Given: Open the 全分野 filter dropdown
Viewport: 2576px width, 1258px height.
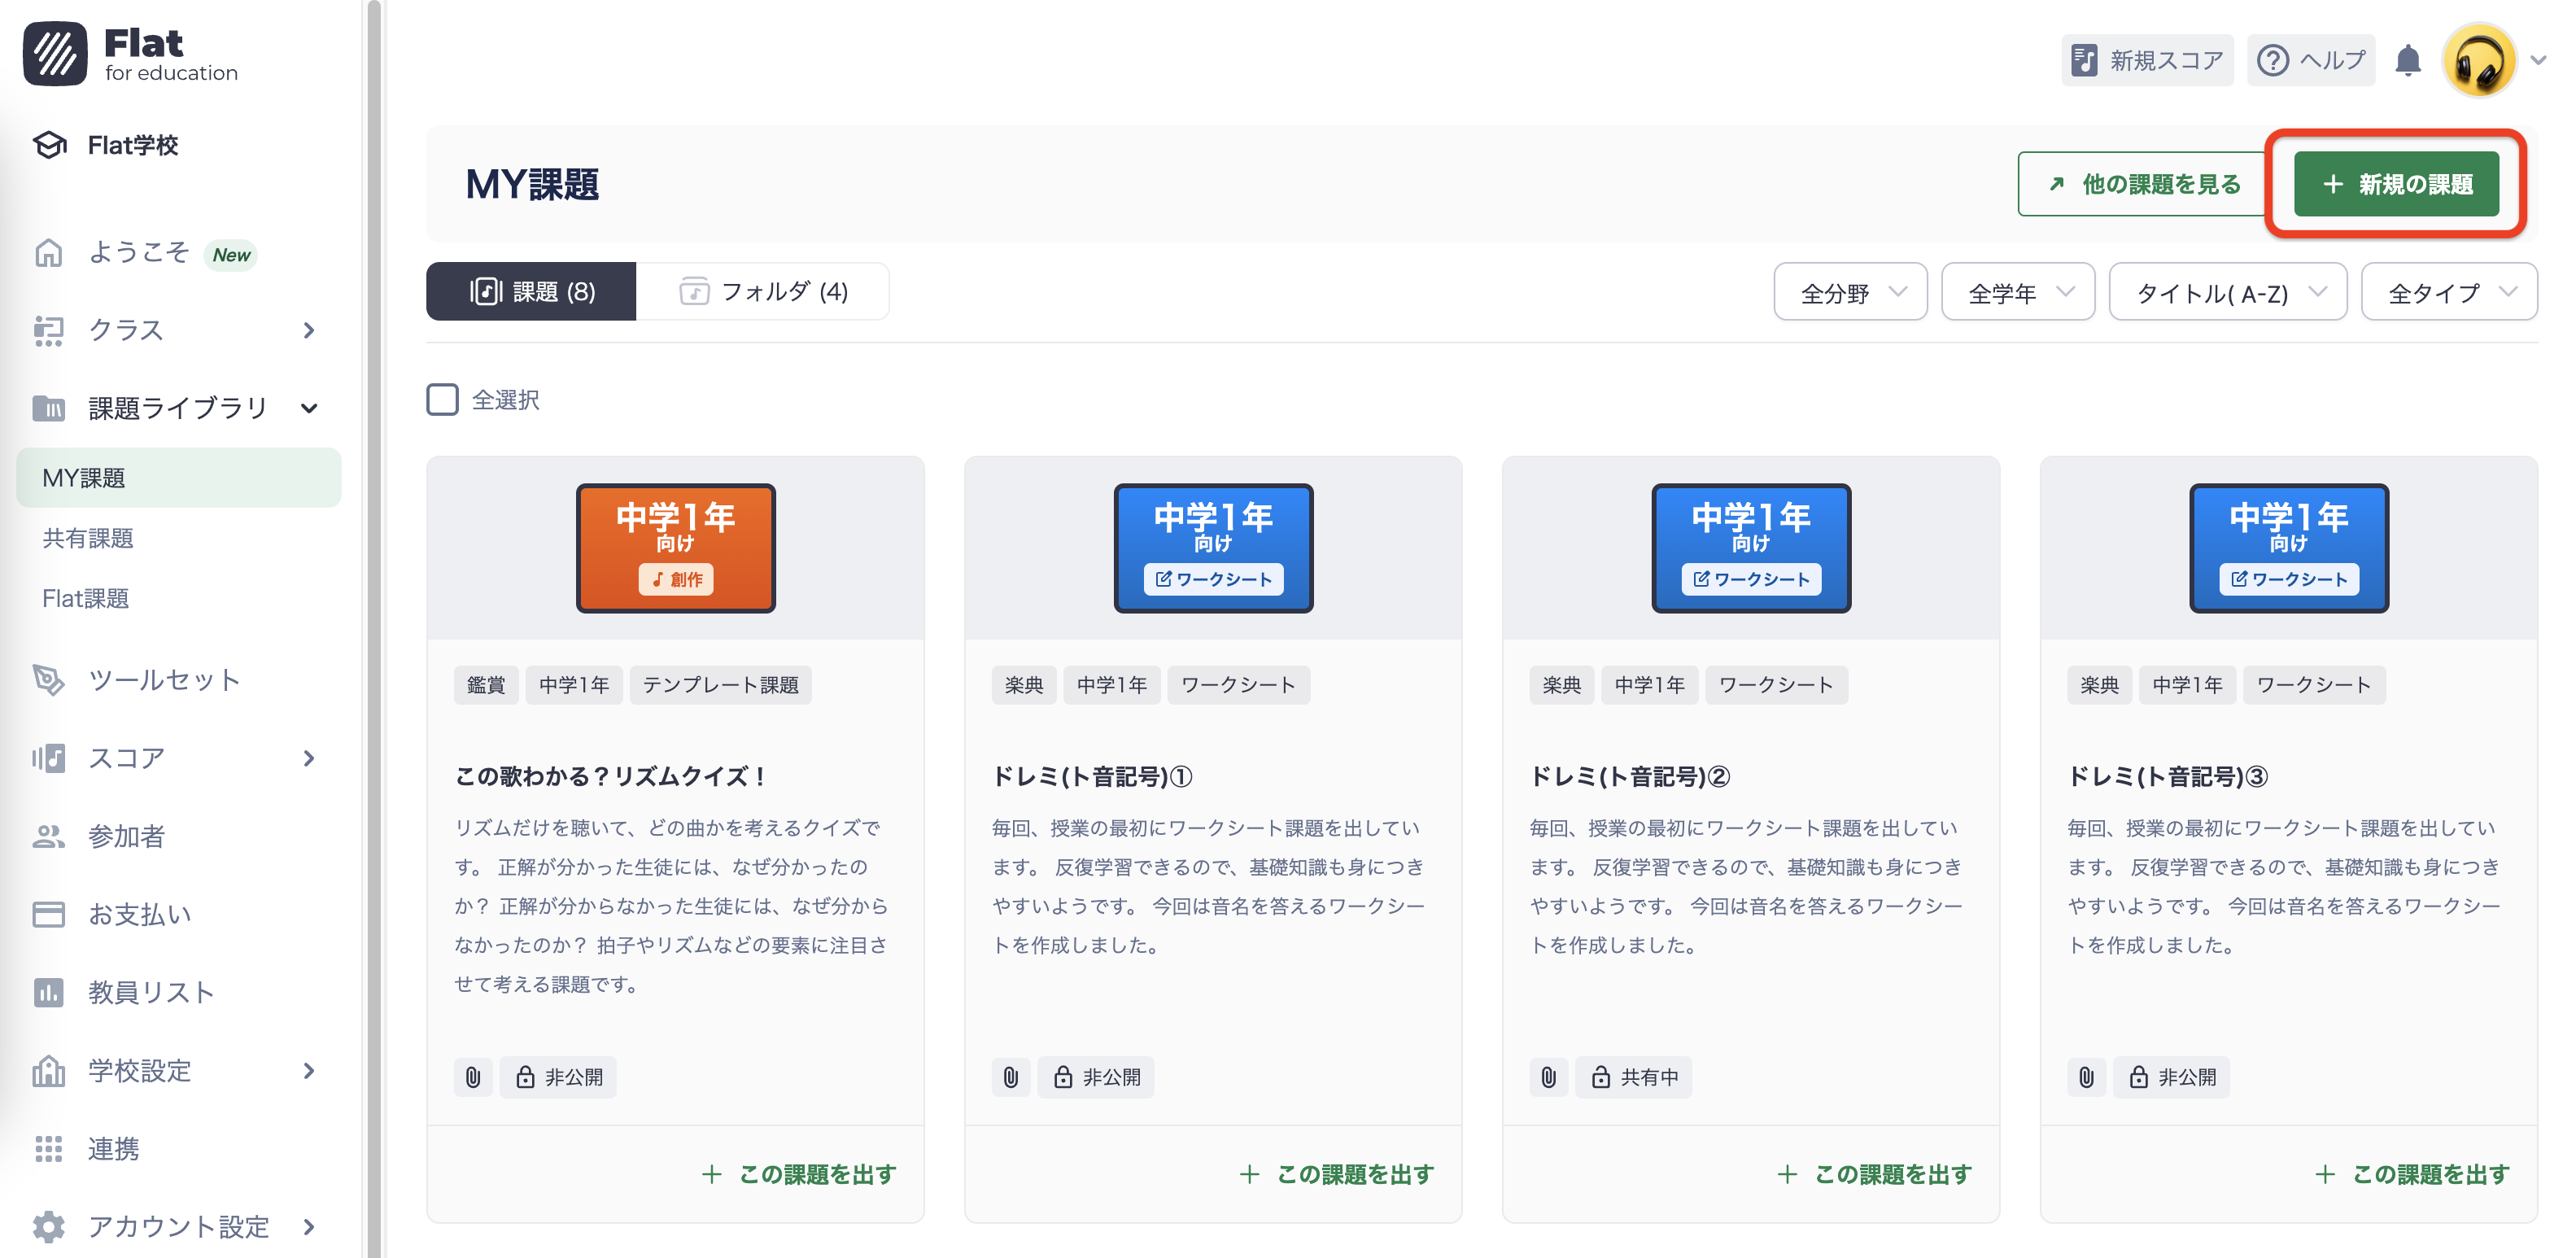Looking at the screenshot, I should 1850,291.
